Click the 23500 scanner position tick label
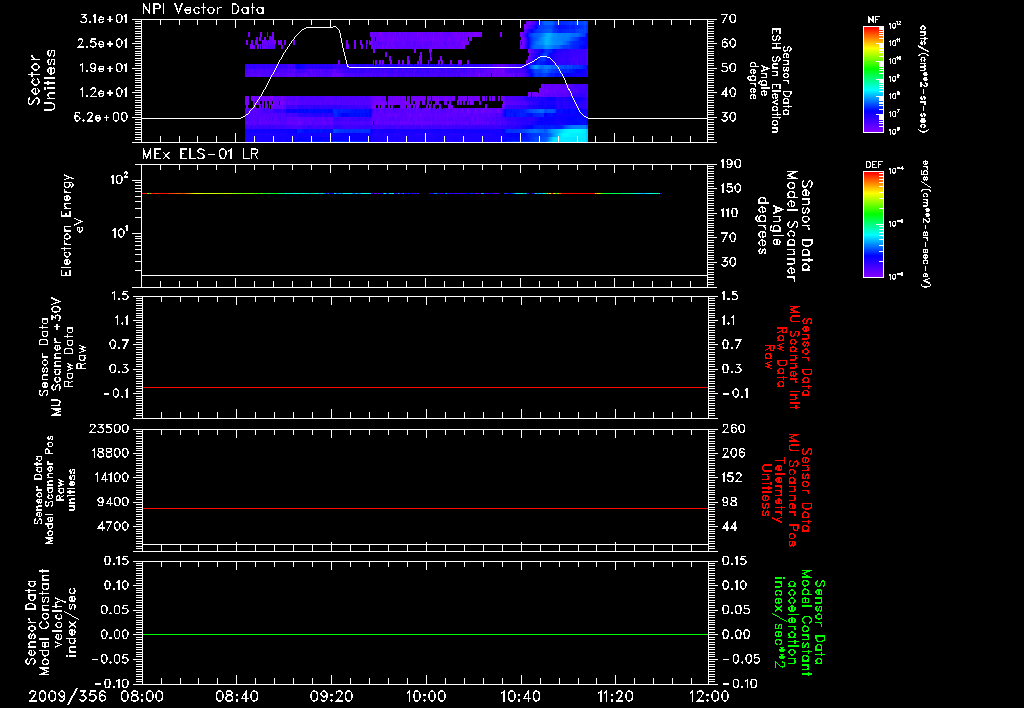 coord(109,429)
